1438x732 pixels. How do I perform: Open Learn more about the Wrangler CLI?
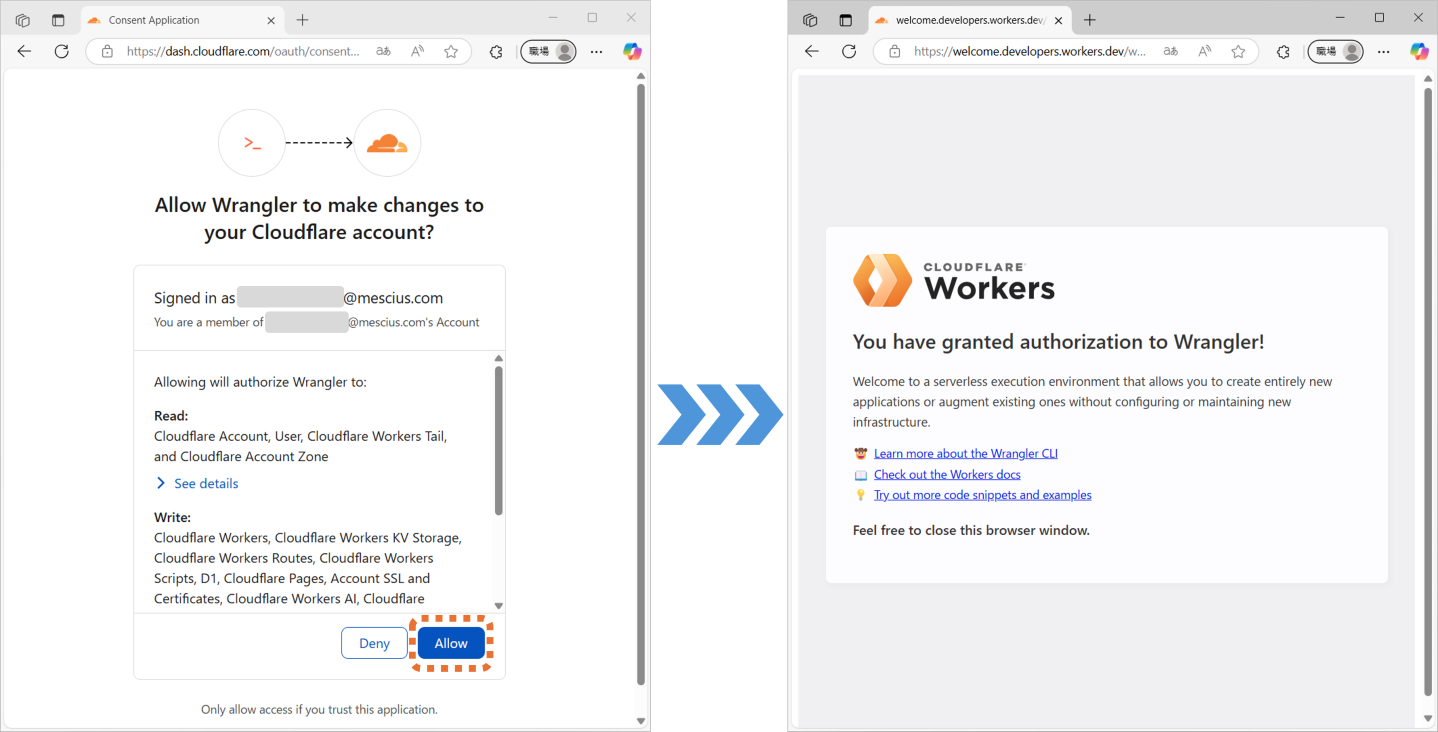coord(966,453)
